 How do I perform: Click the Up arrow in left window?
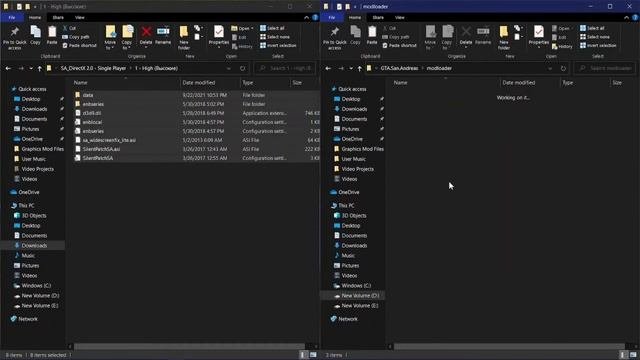click(x=40, y=68)
